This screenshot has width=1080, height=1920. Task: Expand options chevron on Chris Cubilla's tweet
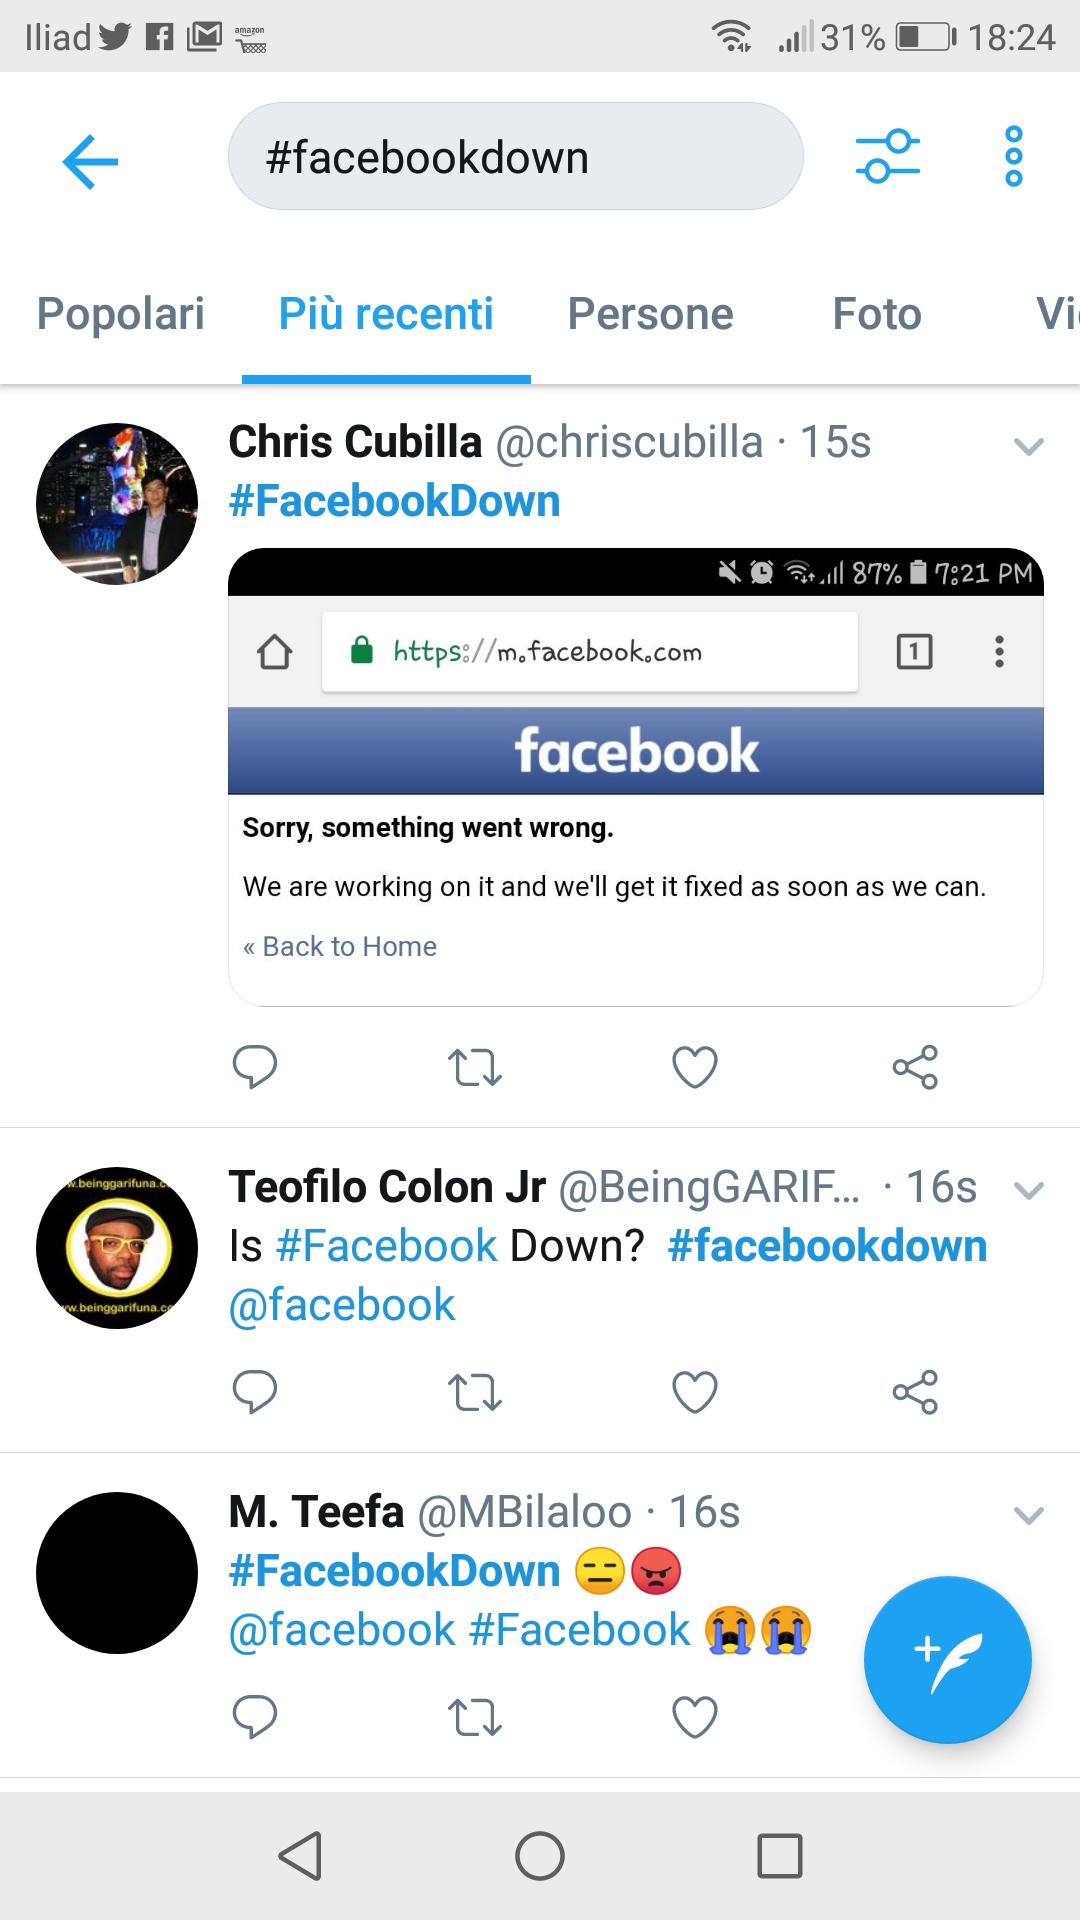click(x=1028, y=446)
